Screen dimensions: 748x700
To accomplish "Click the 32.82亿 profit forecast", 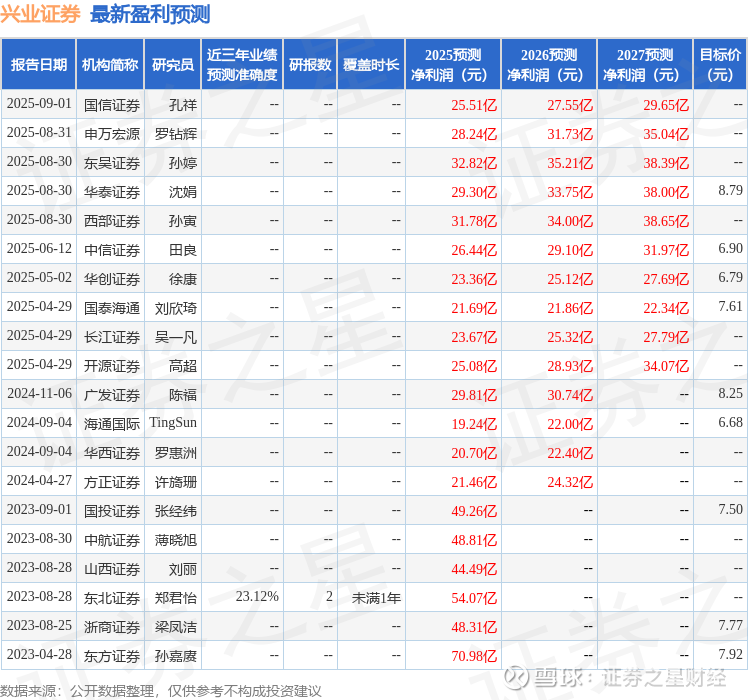I will [474, 163].
